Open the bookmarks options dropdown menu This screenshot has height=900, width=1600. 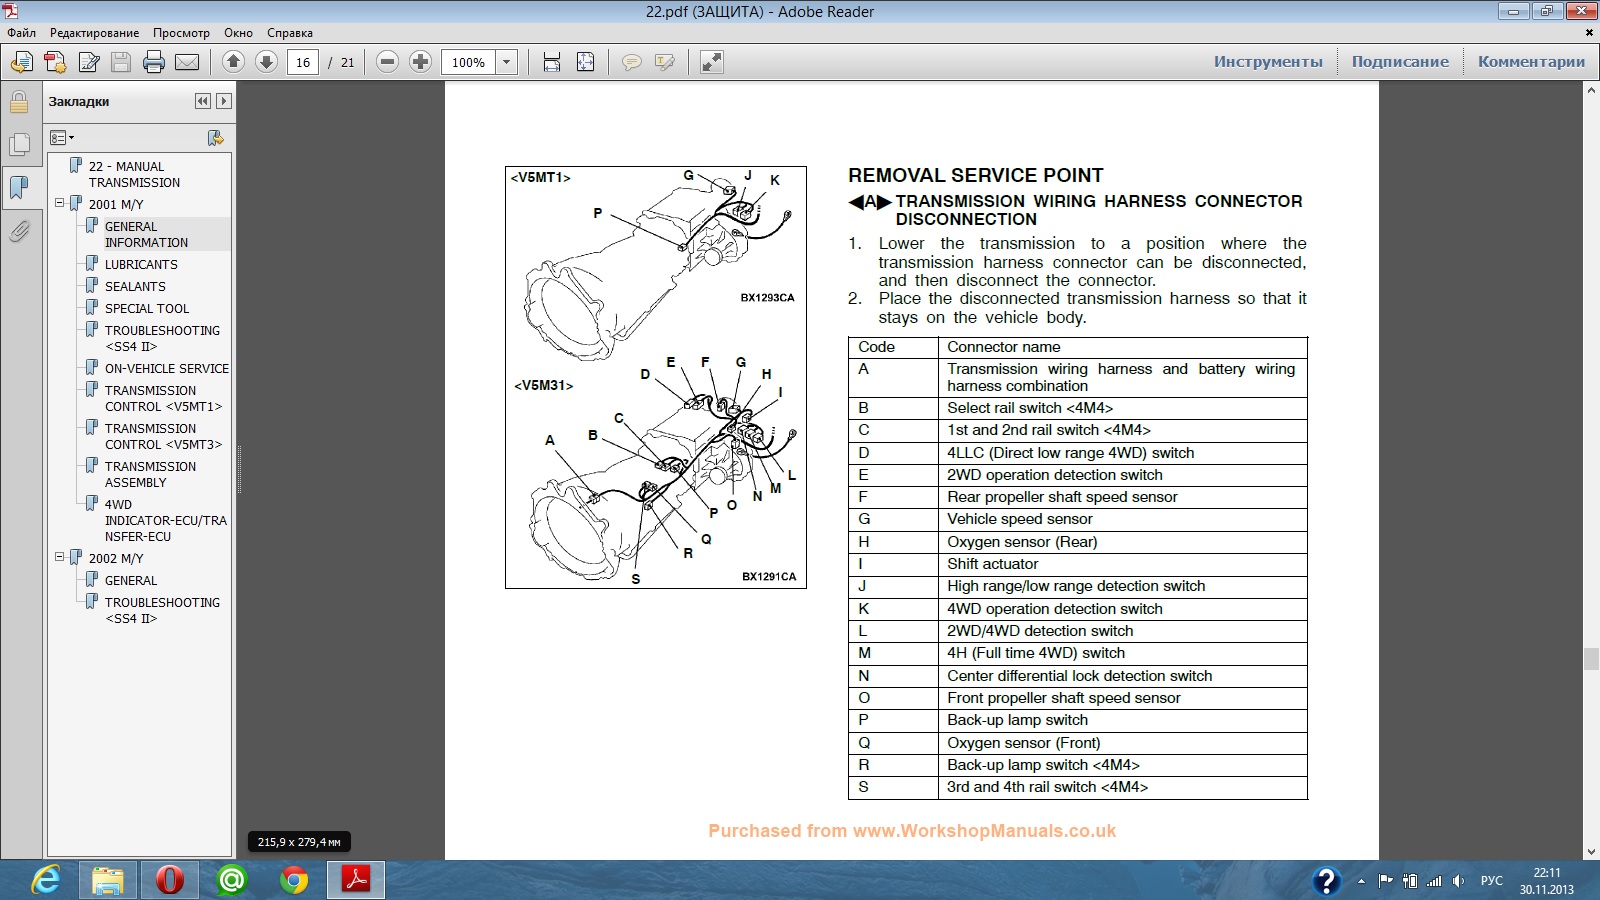(62, 138)
